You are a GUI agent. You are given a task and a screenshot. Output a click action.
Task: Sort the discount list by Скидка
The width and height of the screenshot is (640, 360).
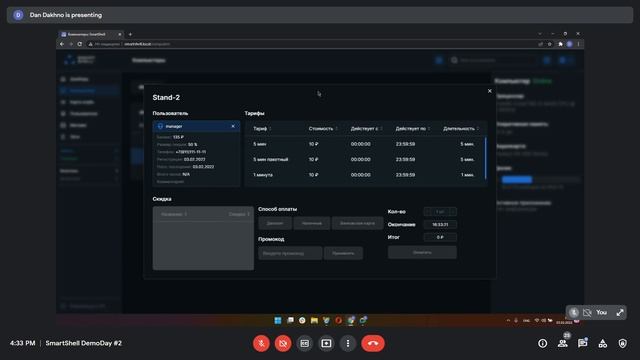[x=239, y=214]
